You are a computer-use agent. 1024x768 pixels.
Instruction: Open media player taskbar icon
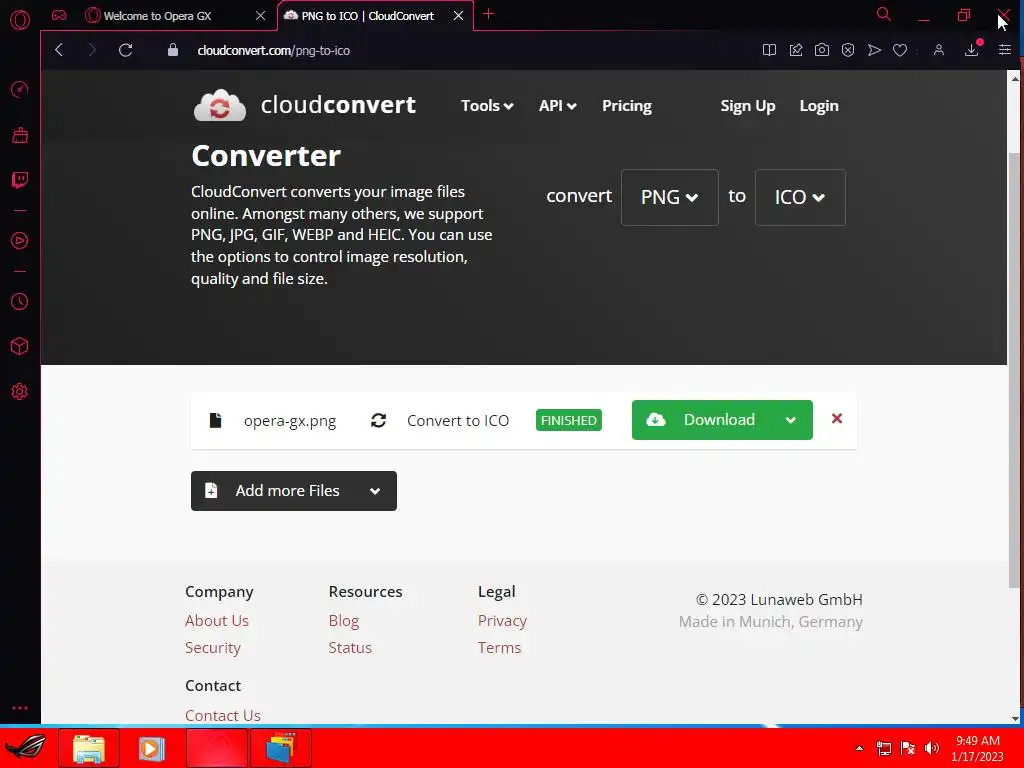coord(152,748)
